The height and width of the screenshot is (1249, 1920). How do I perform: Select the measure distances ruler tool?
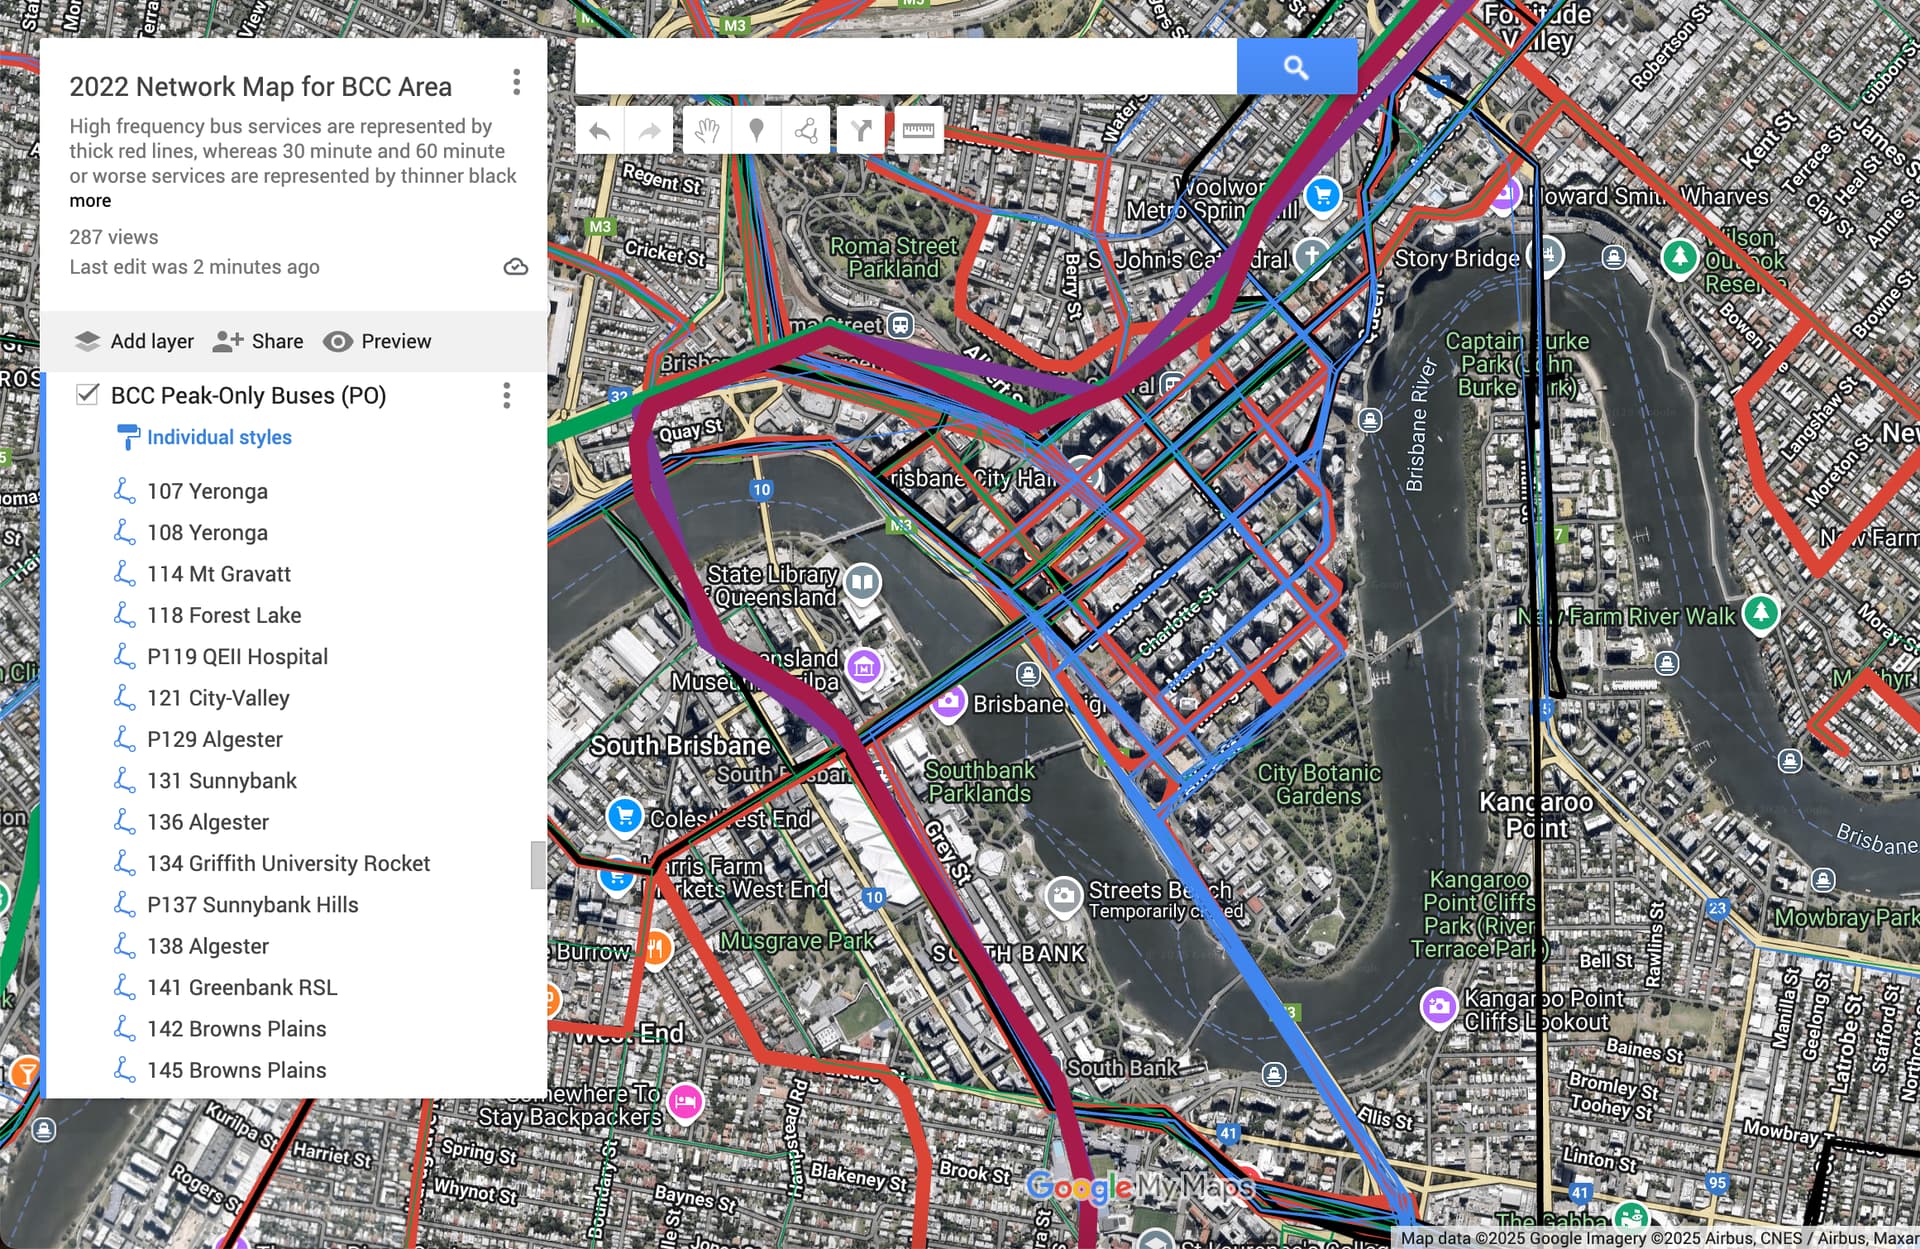point(918,131)
